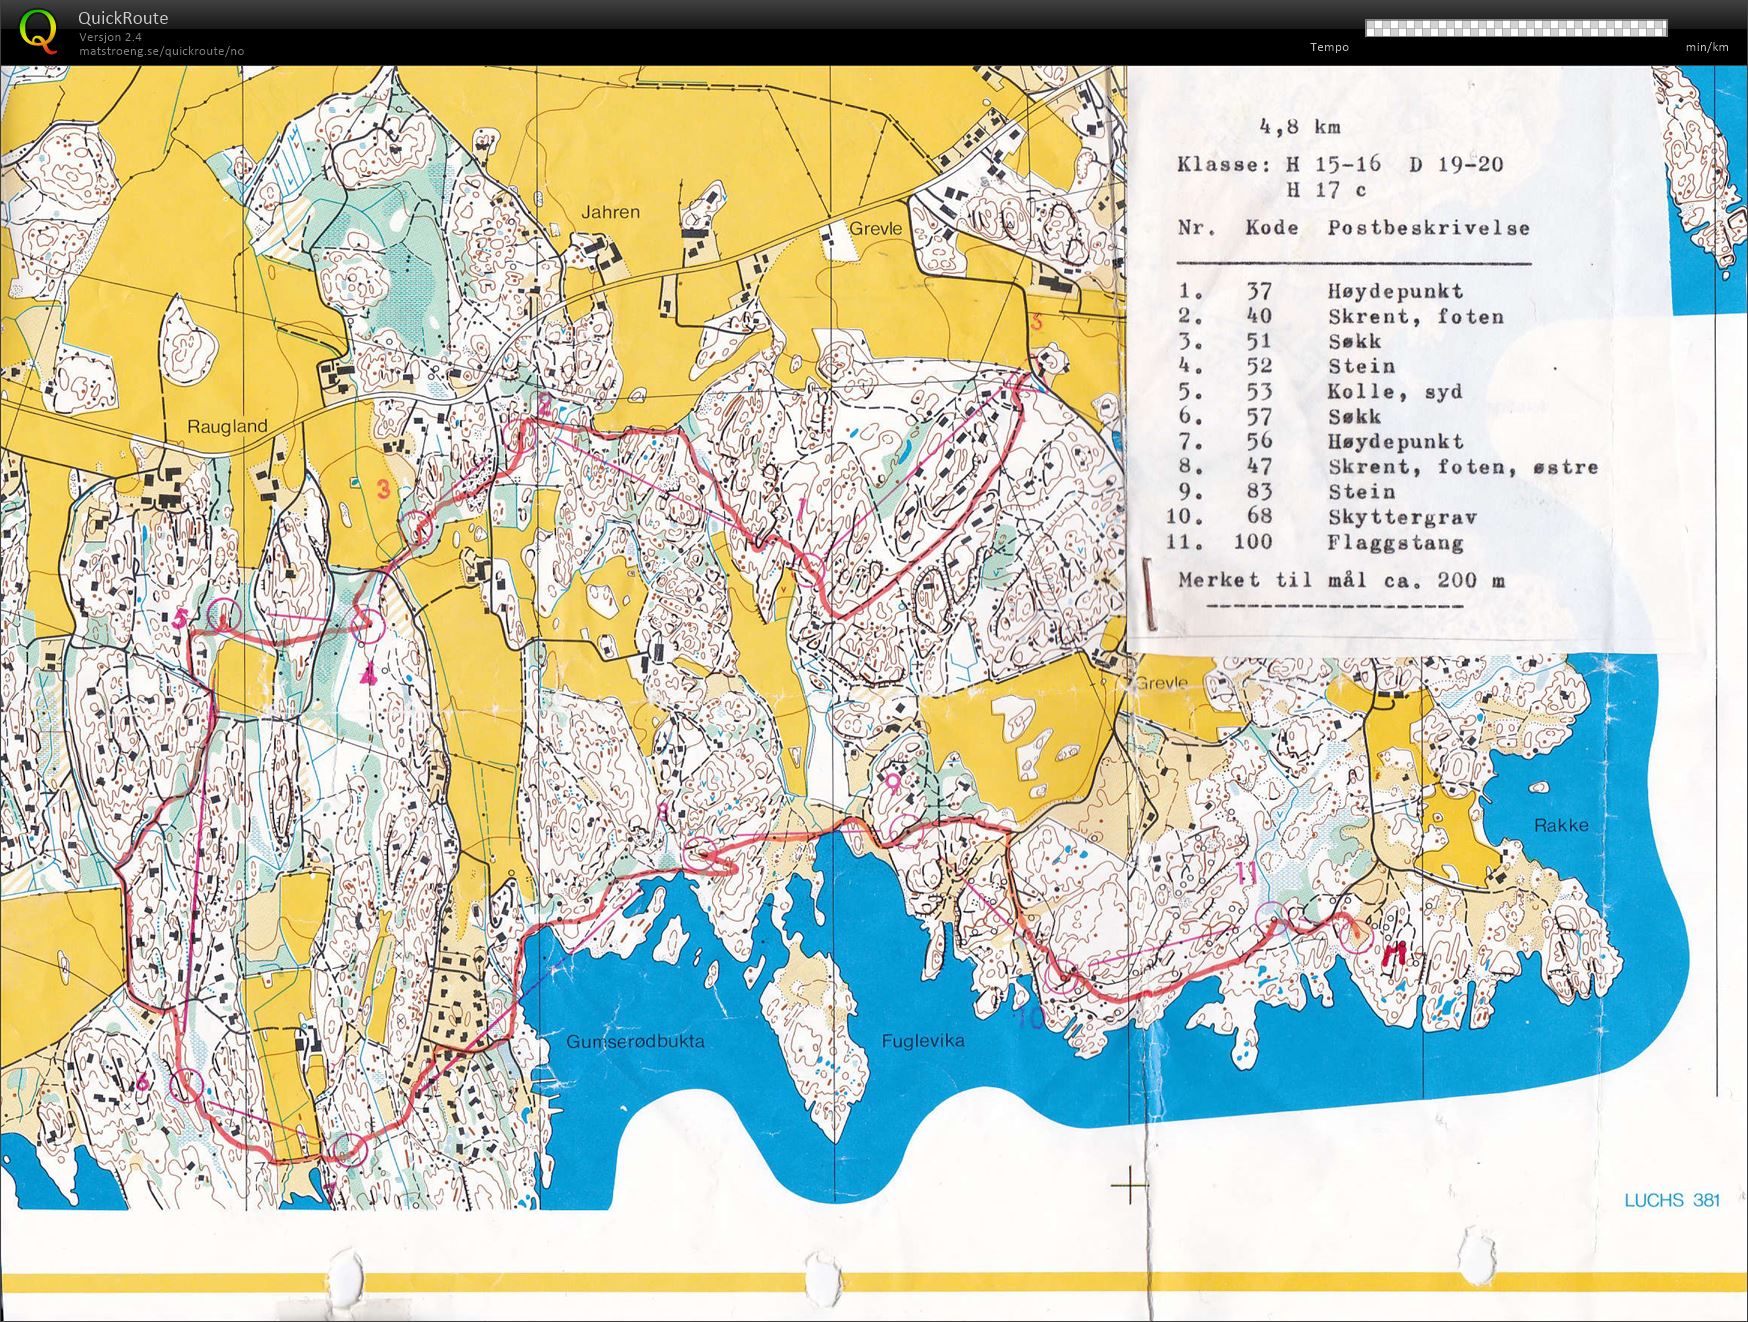Image resolution: width=1748 pixels, height=1322 pixels.
Task: Click the 'H 17 c' class line
Action: point(1326,190)
